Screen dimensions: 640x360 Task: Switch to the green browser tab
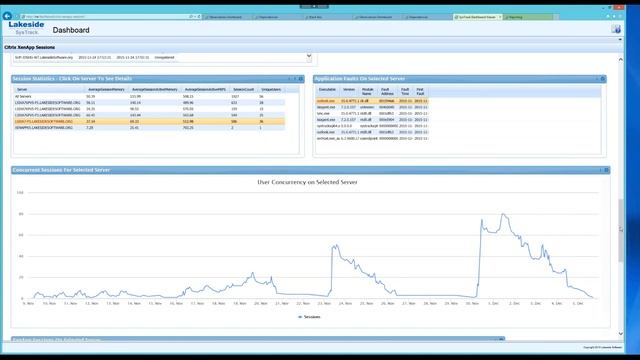(528, 17)
